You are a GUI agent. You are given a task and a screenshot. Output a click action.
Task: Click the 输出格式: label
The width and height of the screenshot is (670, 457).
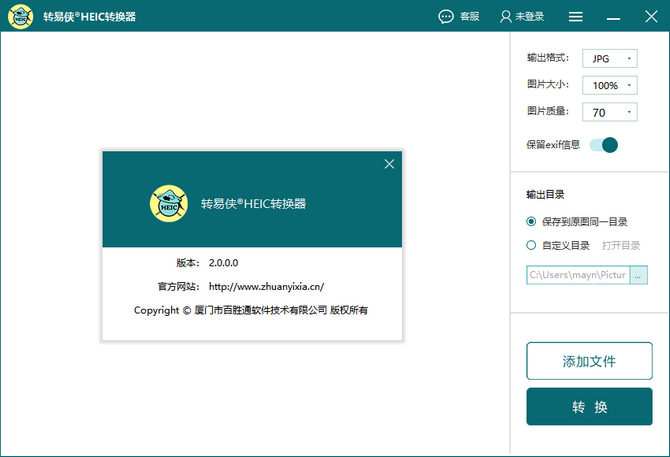click(x=548, y=58)
